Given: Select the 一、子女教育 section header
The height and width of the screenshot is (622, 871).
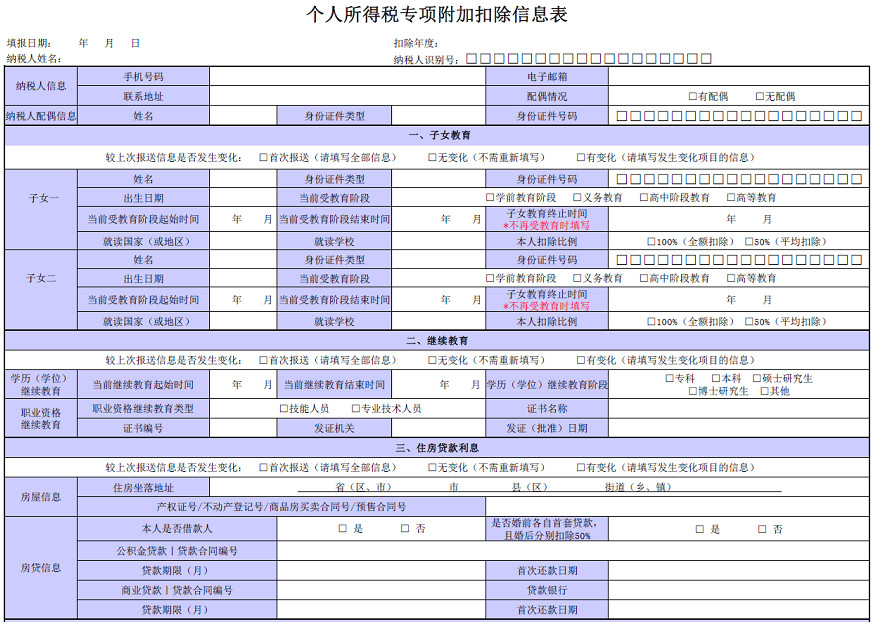Looking at the screenshot, I should point(437,136).
